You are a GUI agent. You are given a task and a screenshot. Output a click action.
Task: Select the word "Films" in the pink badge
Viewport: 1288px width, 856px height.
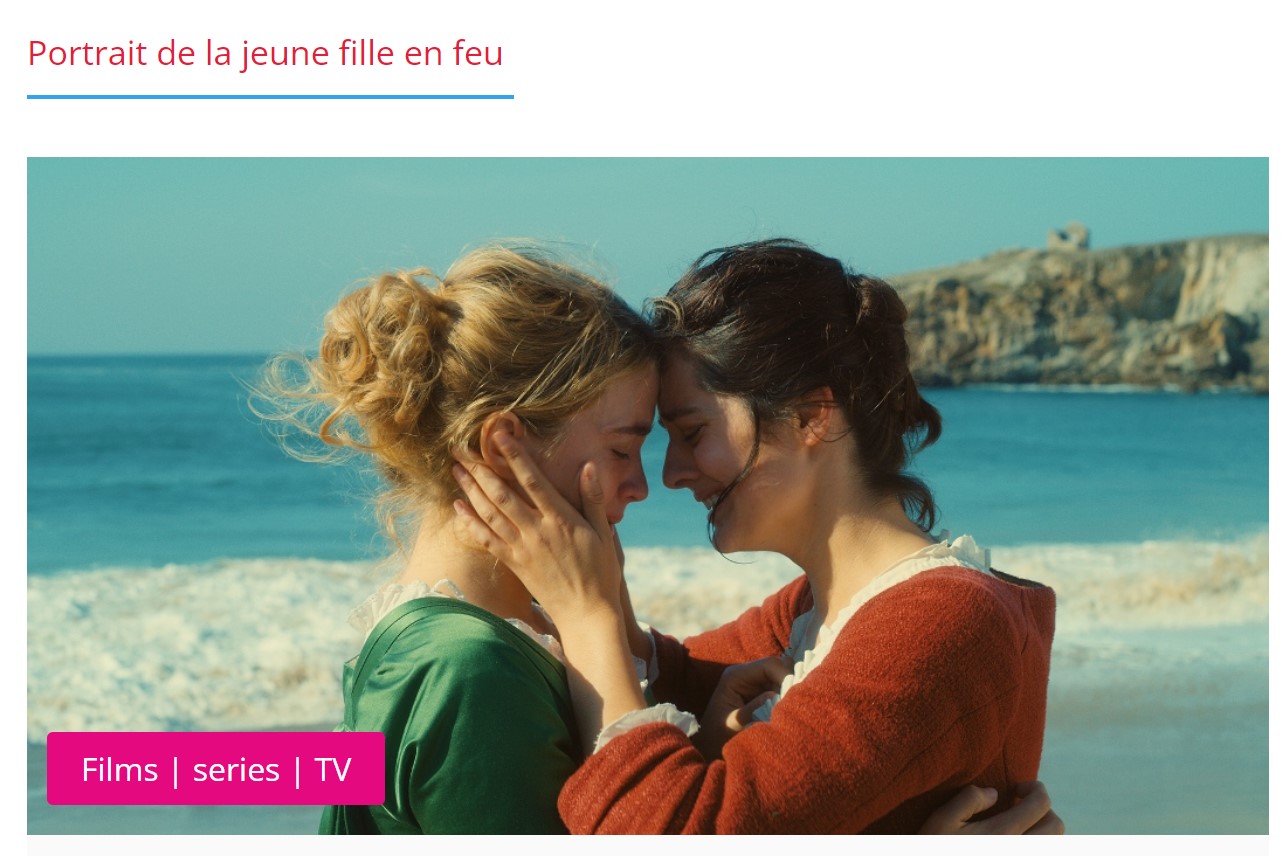tap(120, 769)
